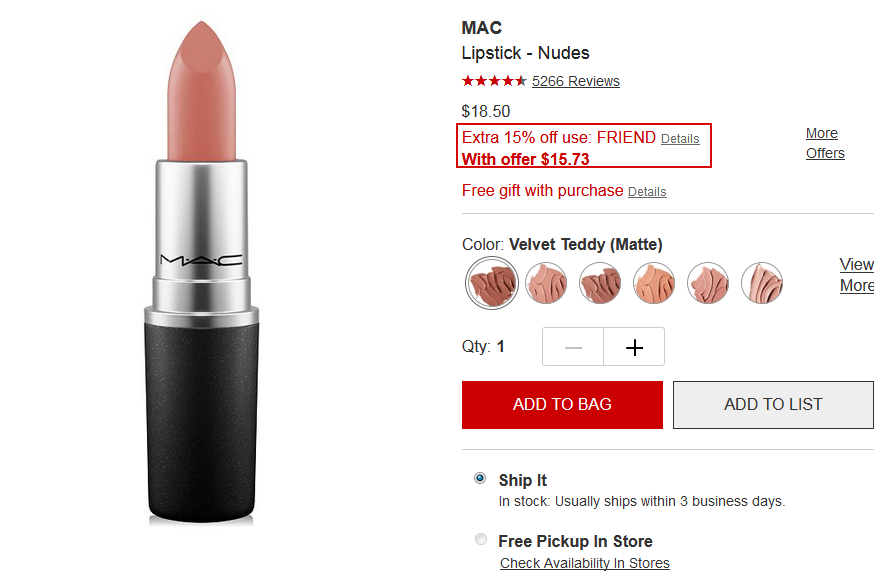Open the 5266 Reviews link
This screenshot has width=874, height=574.
click(x=576, y=81)
